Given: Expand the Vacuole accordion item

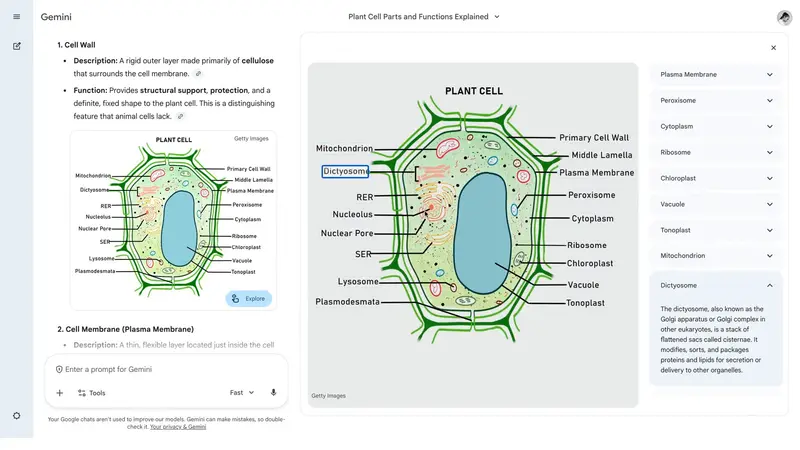Looking at the screenshot, I should tap(769, 204).
